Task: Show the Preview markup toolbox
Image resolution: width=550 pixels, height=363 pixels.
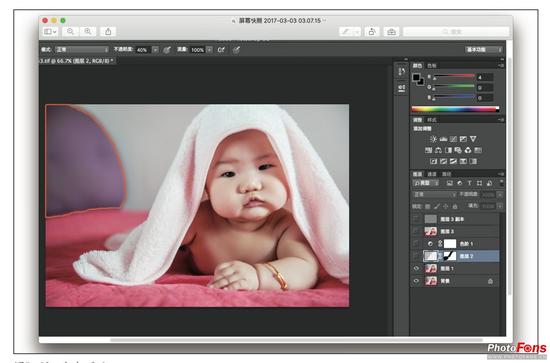Action: coord(391,32)
